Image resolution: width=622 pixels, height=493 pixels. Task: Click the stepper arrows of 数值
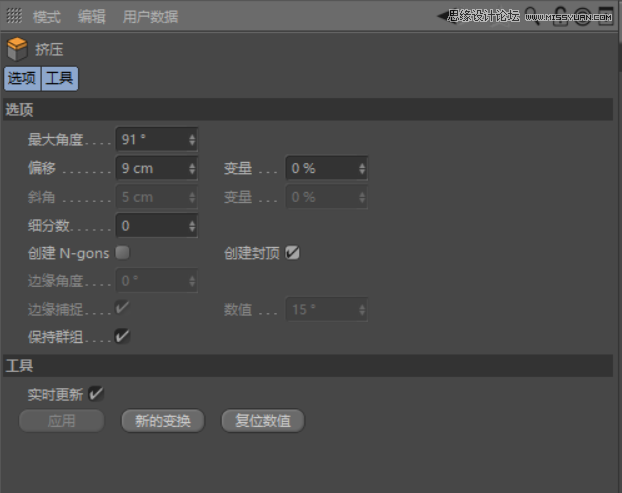coord(362,310)
